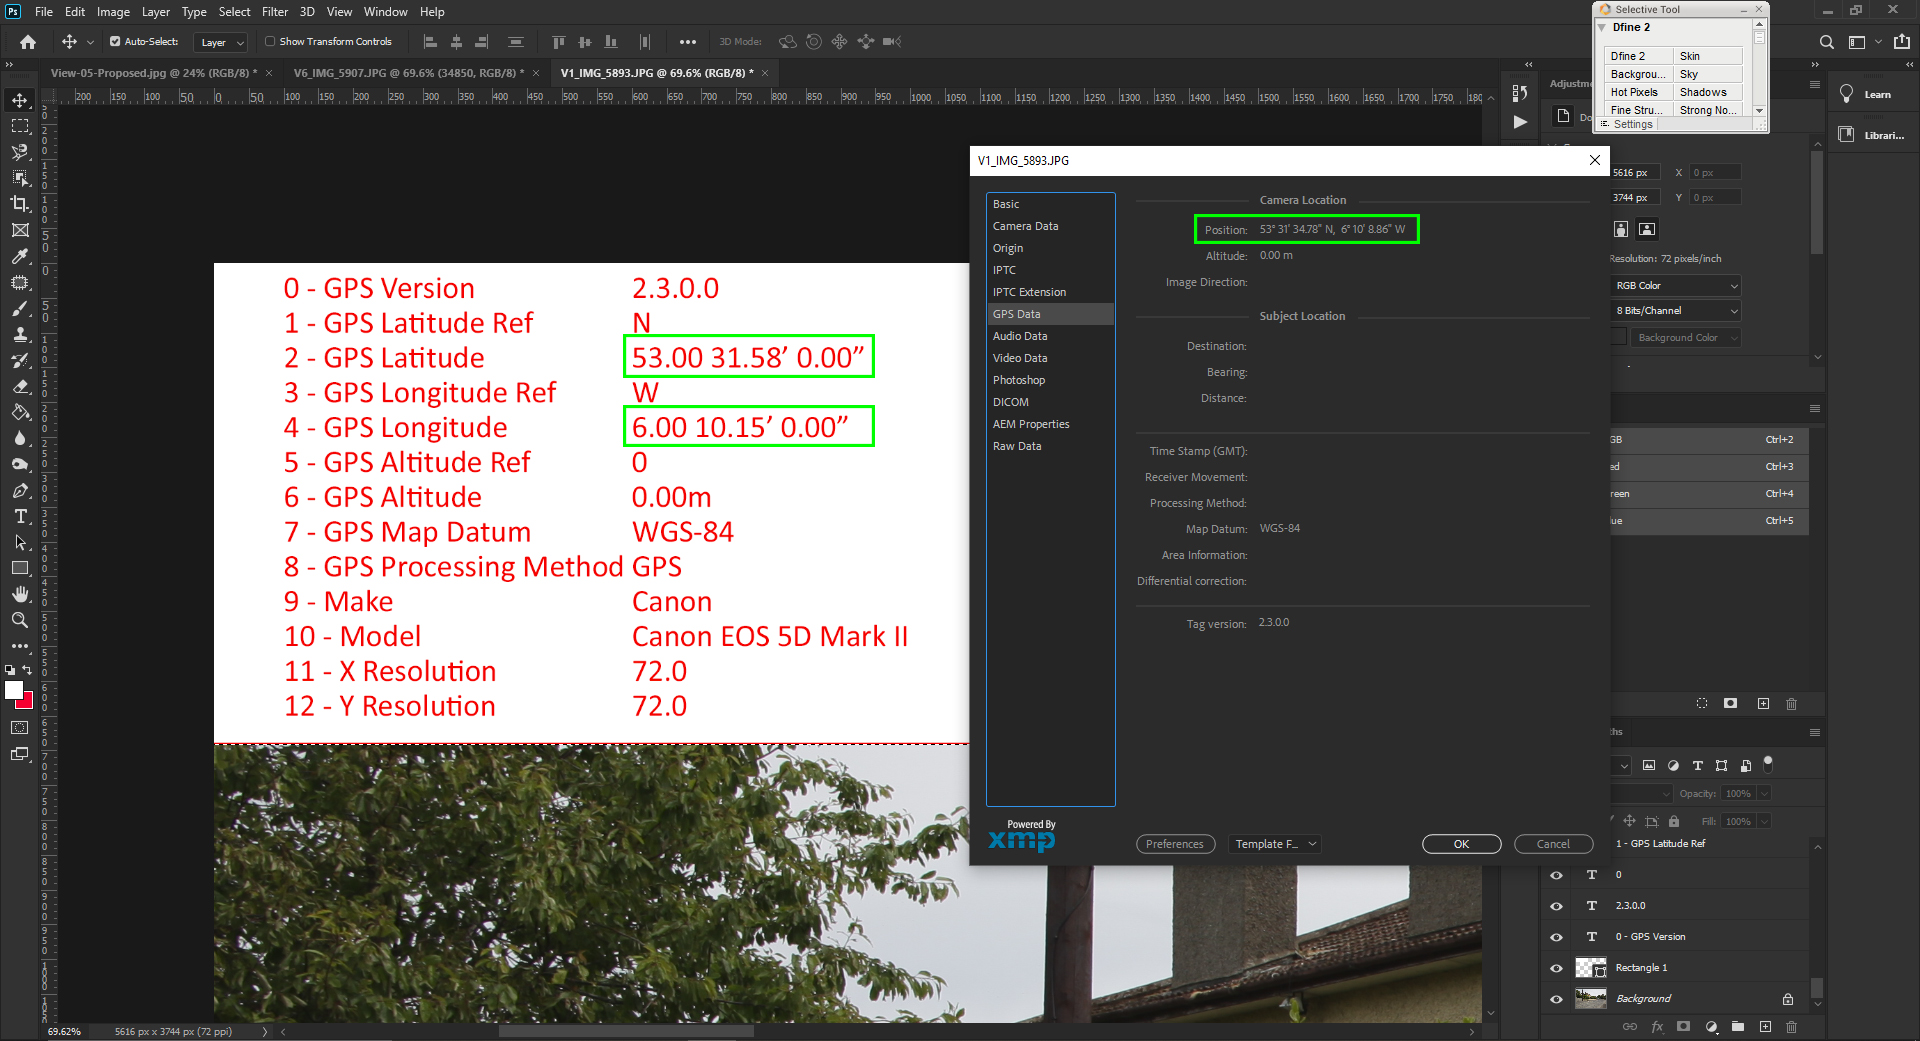
Task: Select the Eyedropper tool
Action: (20, 256)
